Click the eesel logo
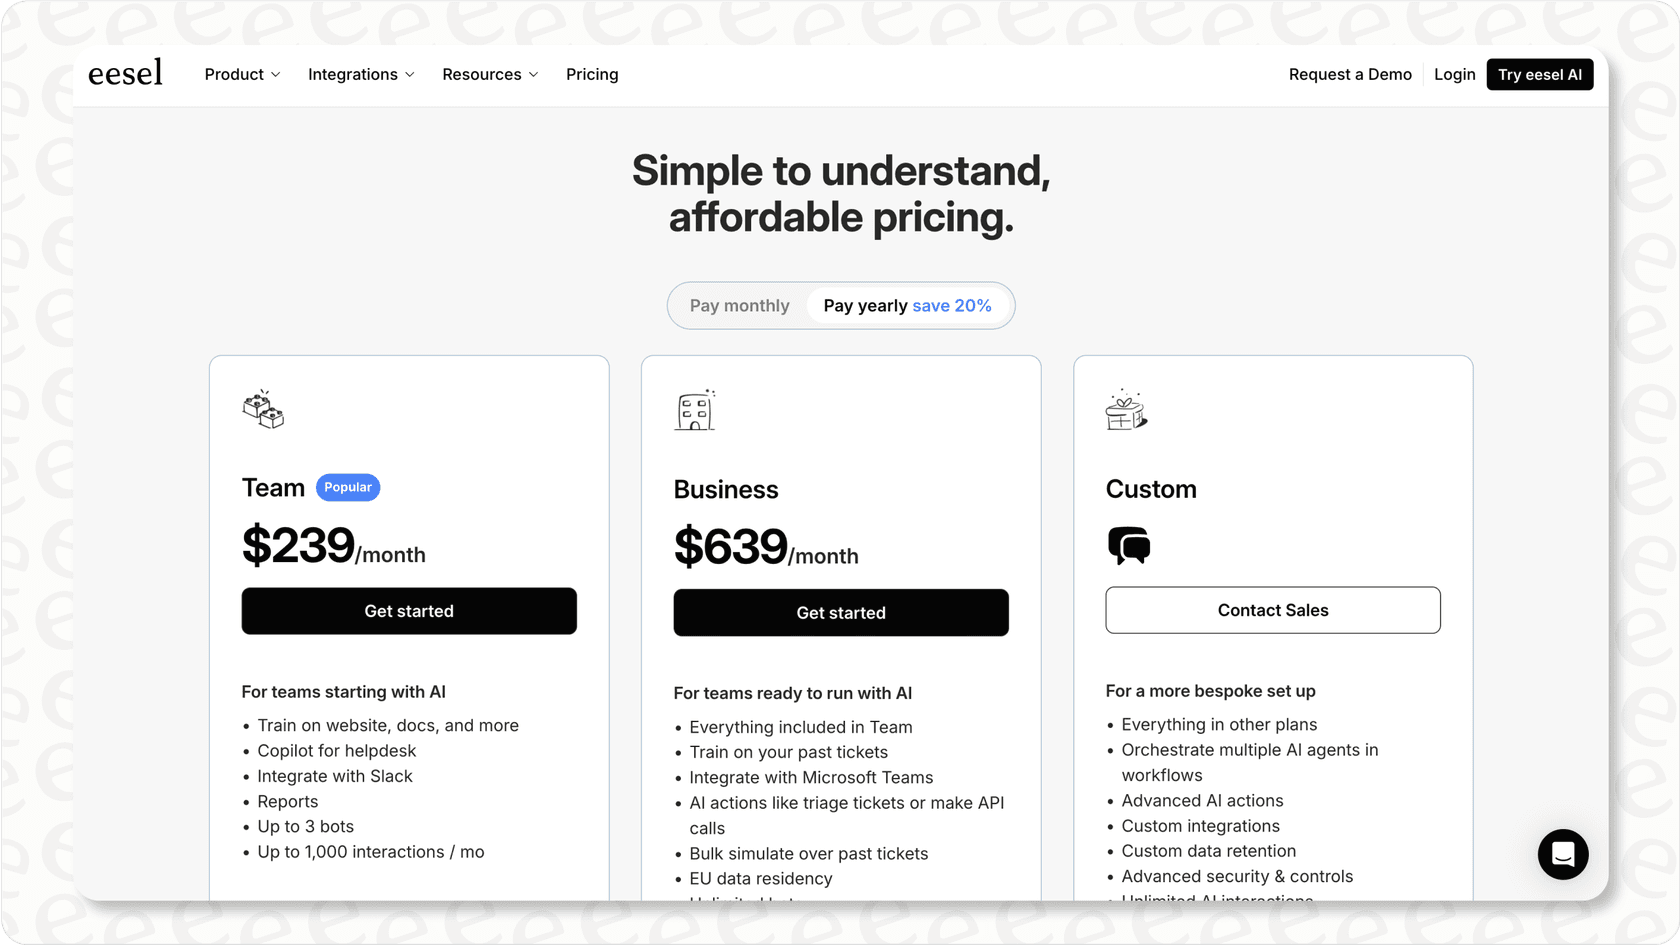 point(125,74)
